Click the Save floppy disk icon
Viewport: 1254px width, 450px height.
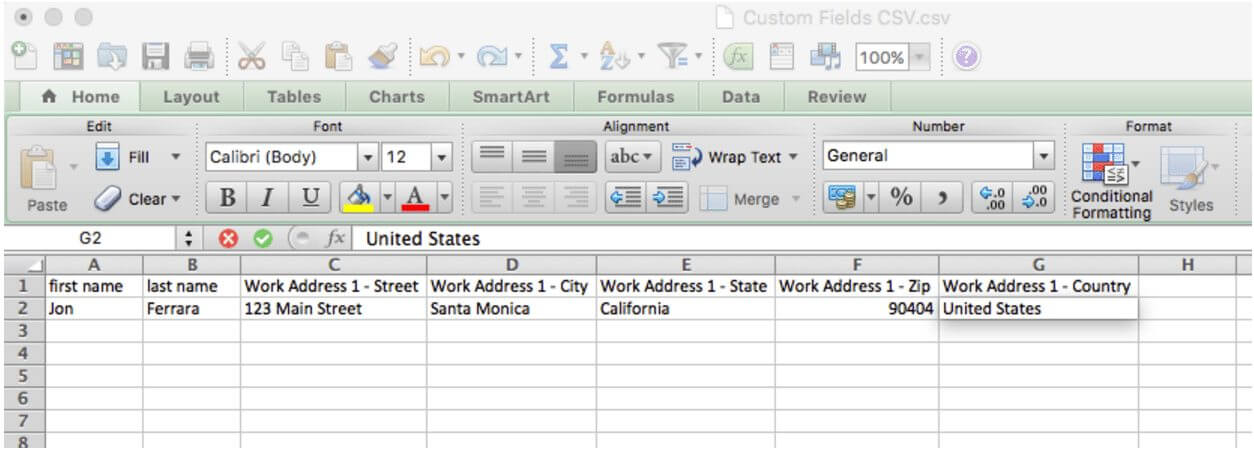[x=155, y=58]
